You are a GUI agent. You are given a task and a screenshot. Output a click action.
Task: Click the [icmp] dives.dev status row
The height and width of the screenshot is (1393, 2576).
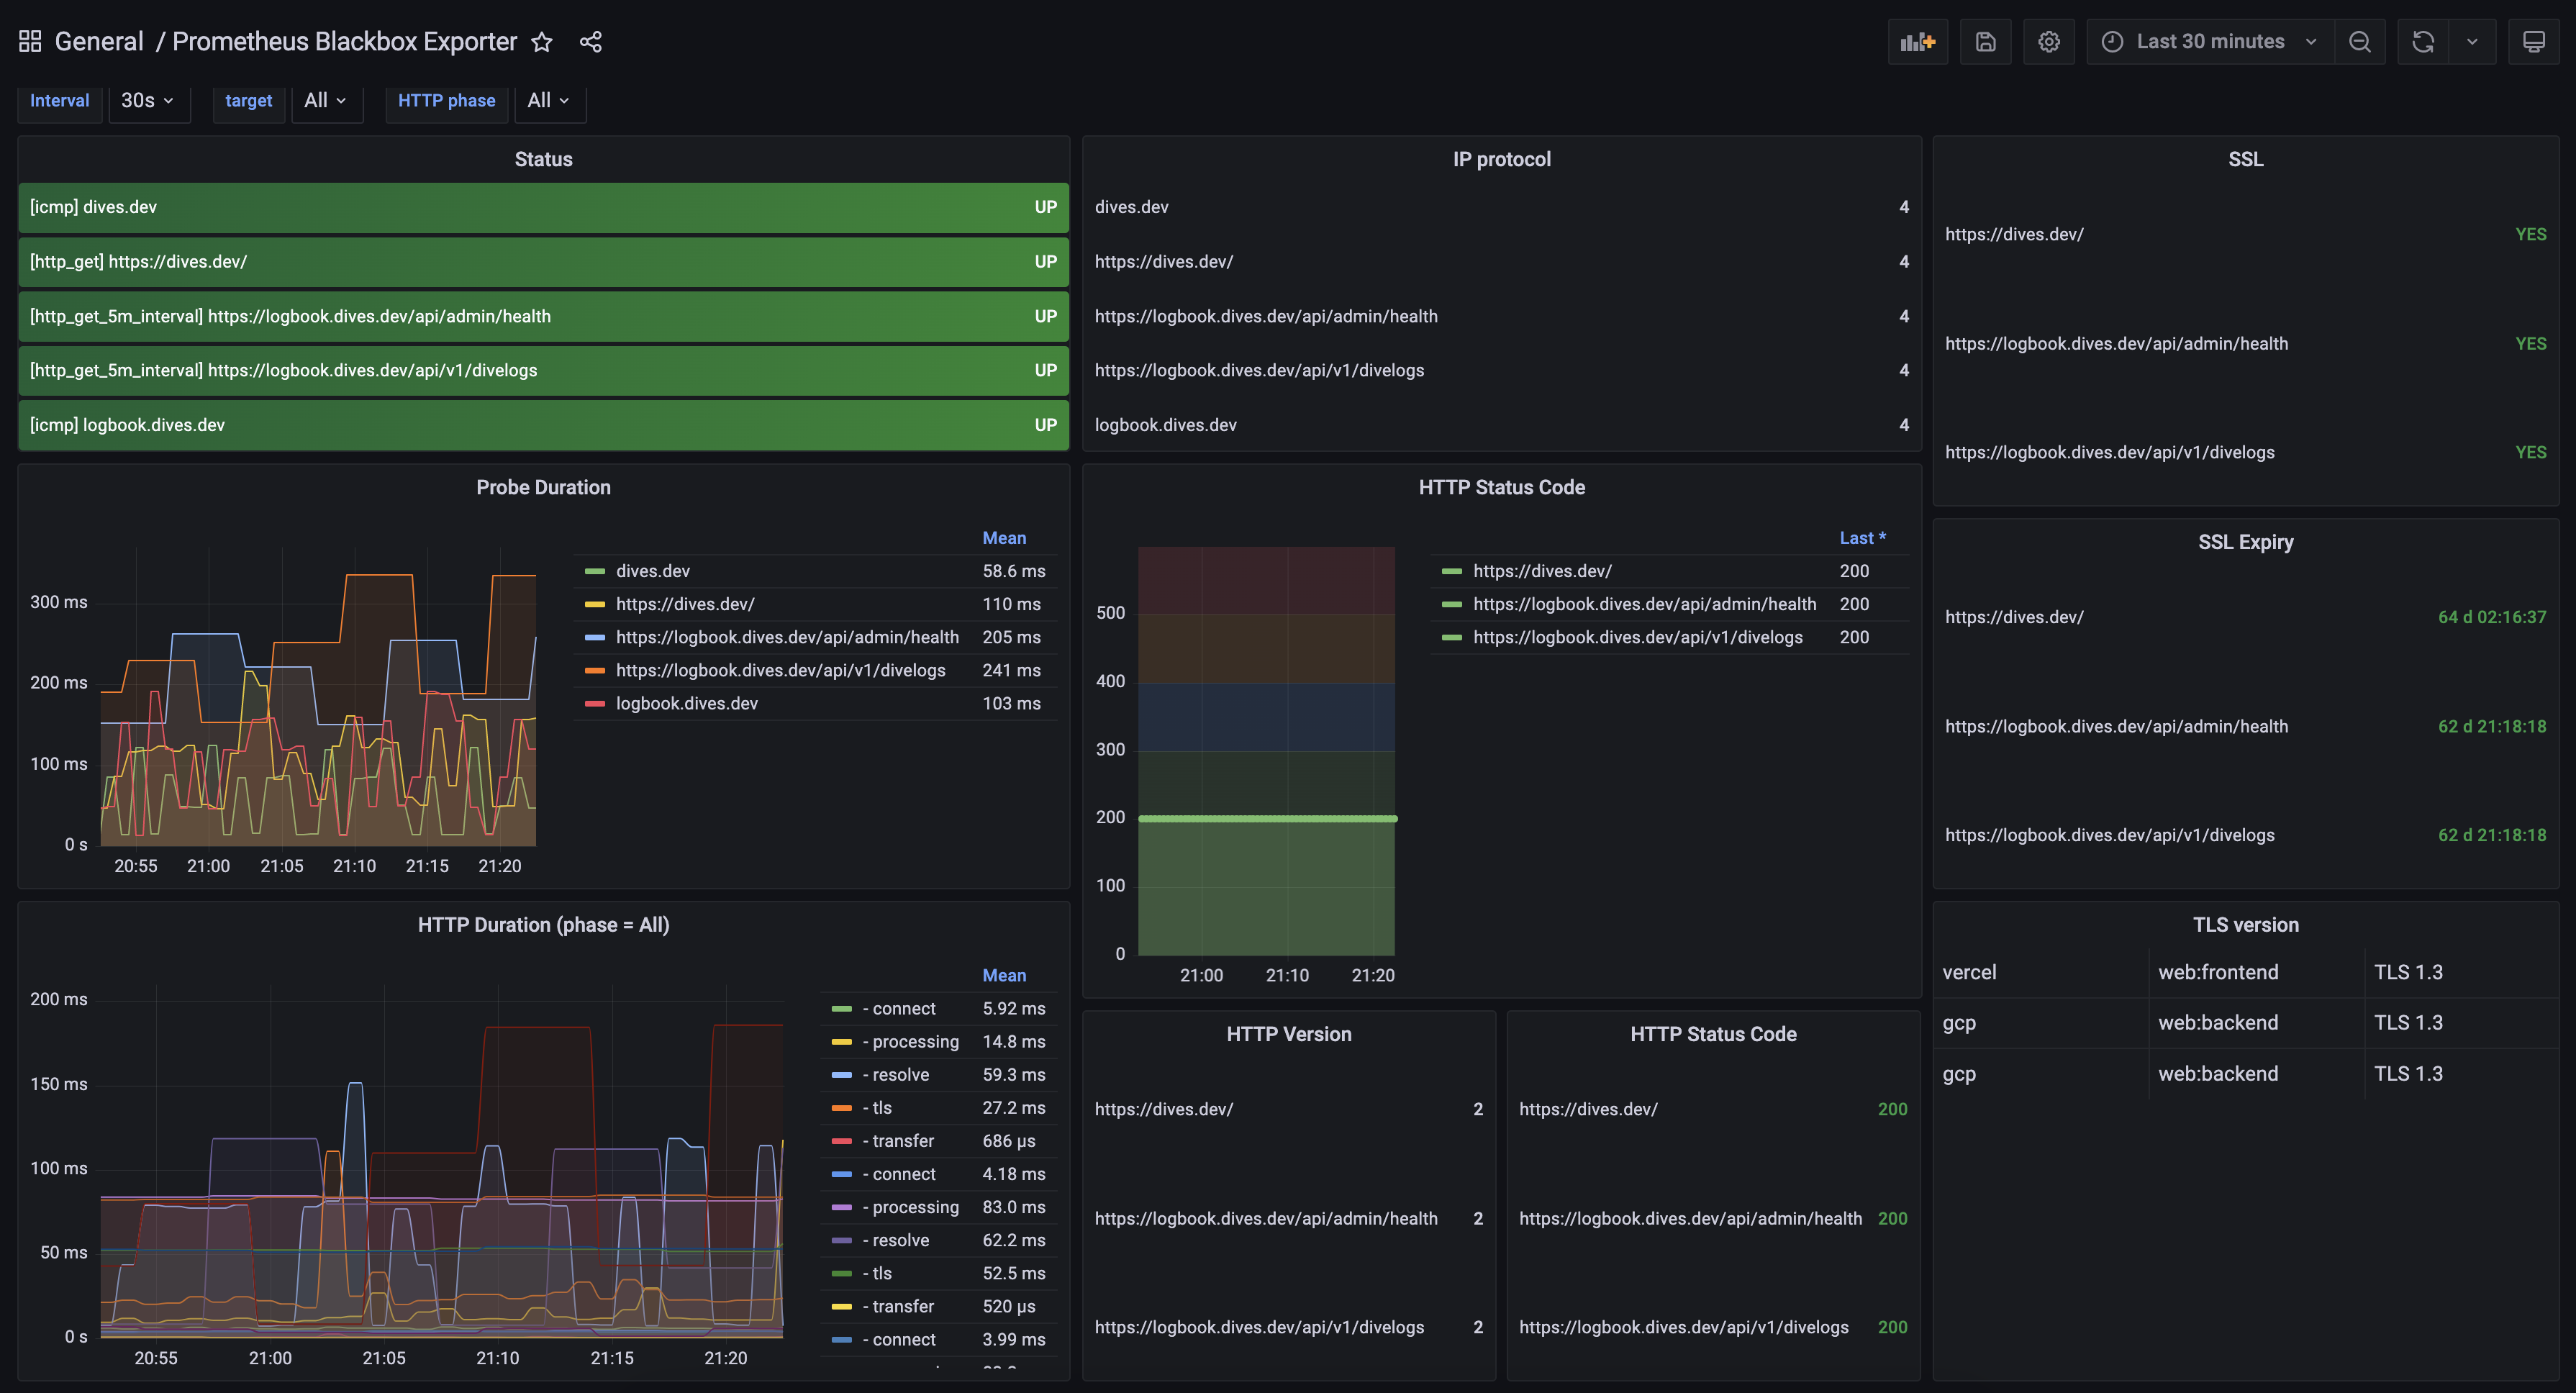coord(543,207)
